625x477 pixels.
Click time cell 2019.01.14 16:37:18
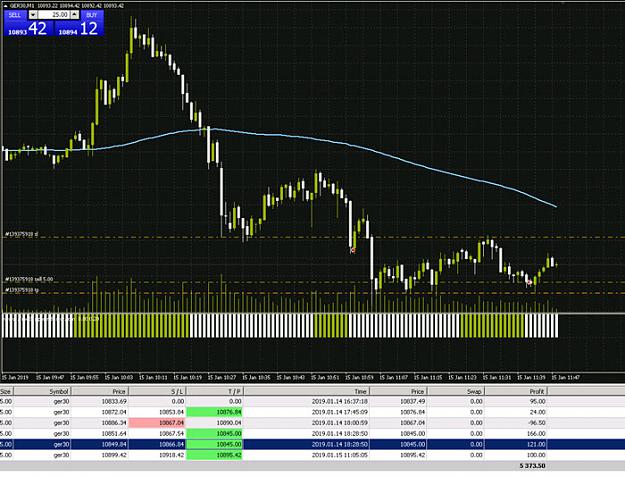pos(340,401)
